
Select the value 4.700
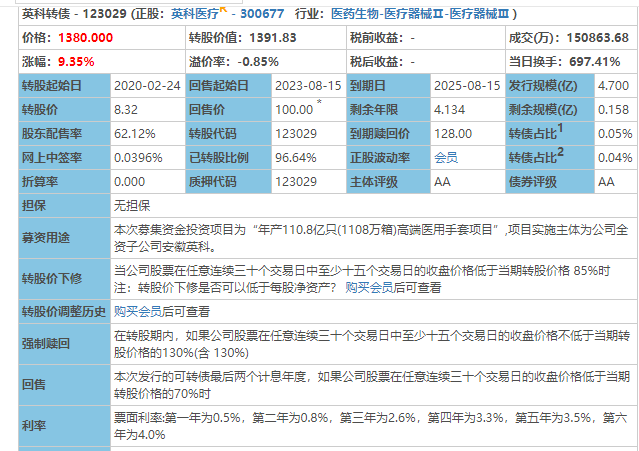coord(613,86)
